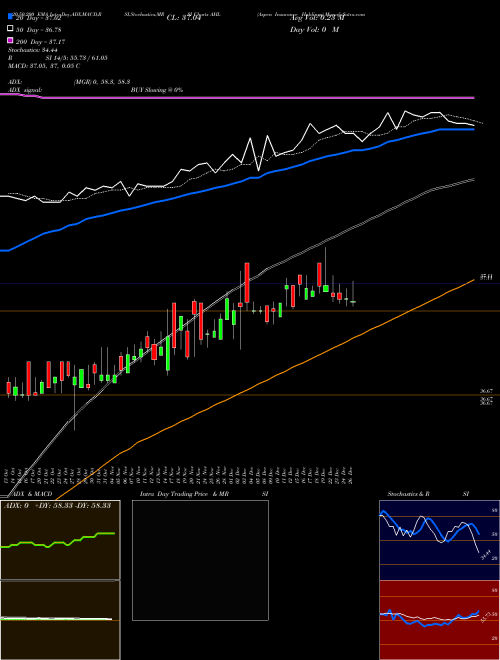Click the red RSI panel chart
Image resolution: width=500 pixels, height=660 pixels.
[439, 620]
